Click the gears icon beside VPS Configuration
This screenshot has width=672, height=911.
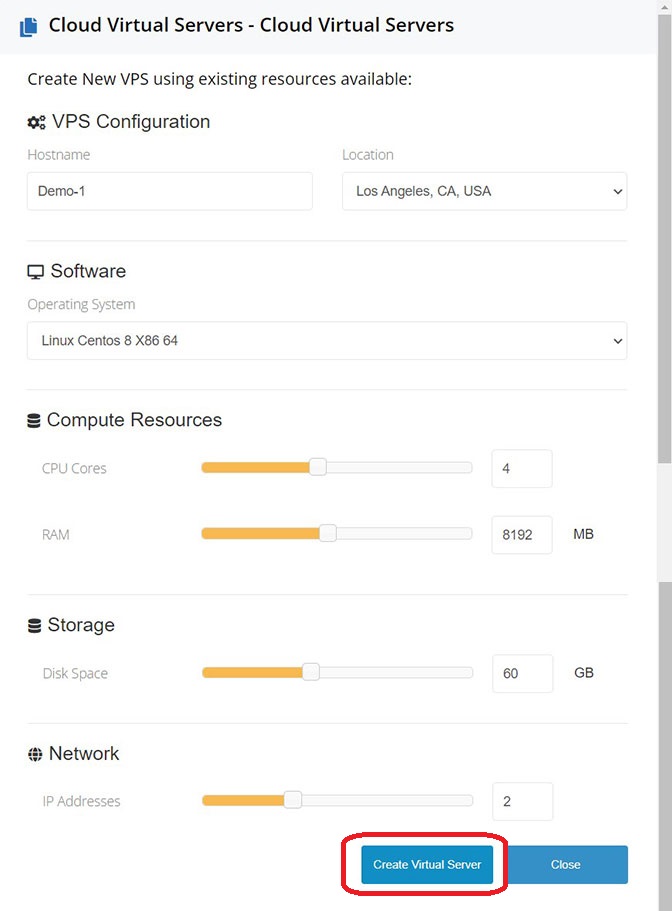(x=36, y=122)
